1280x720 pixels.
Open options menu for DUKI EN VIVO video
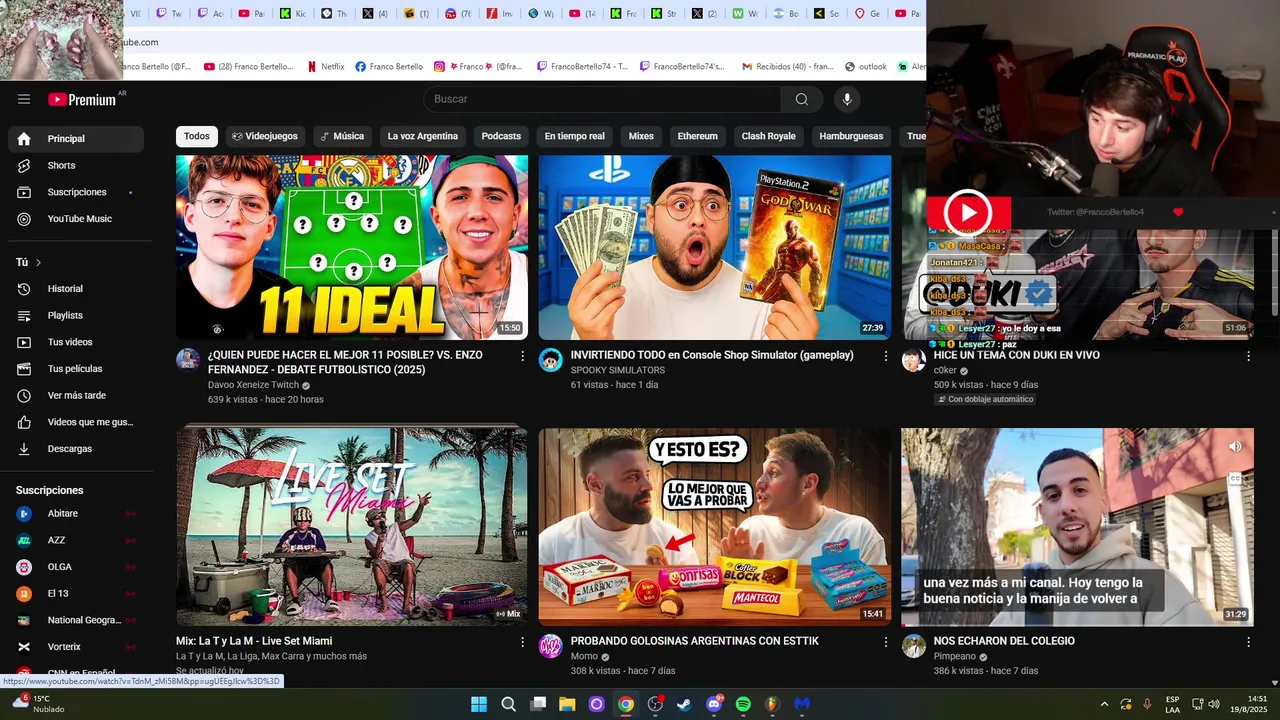pos(1248,356)
